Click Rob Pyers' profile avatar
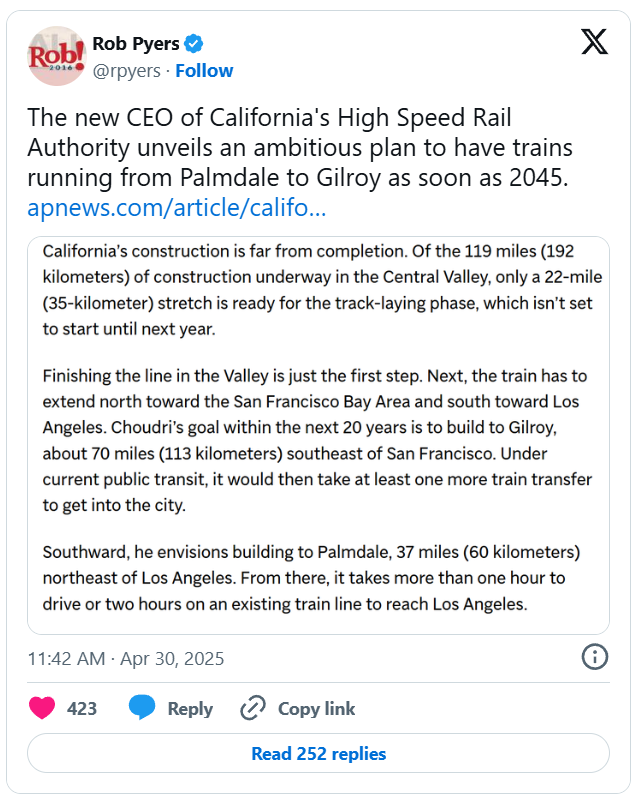The image size is (638, 804). tap(56, 56)
